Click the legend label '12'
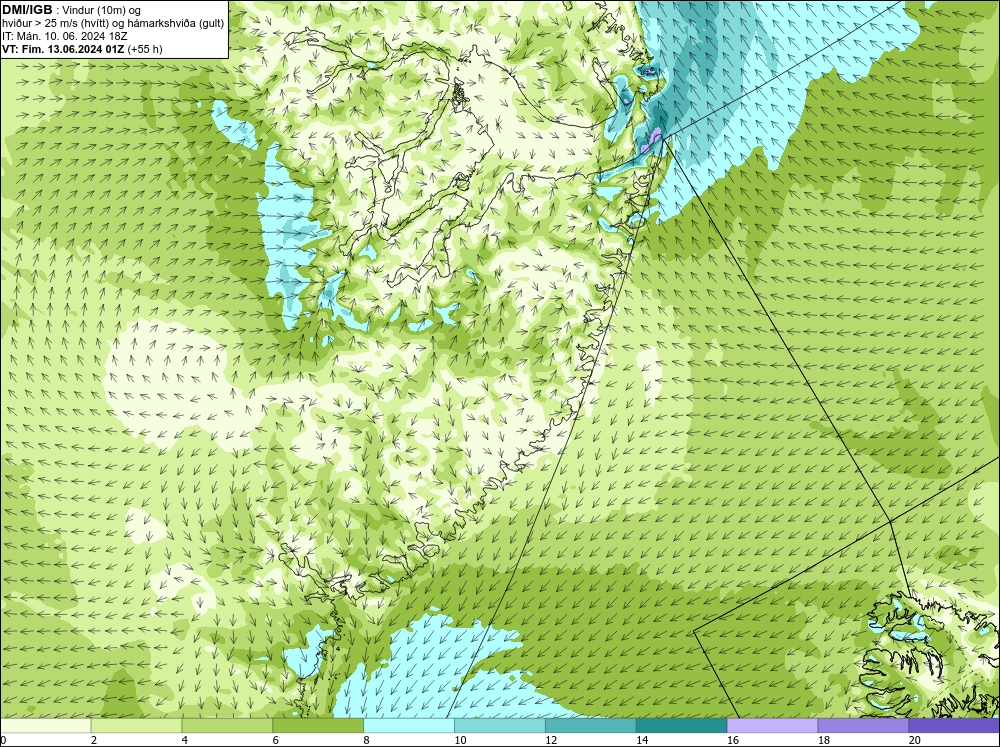This screenshot has height=747, width=1000. click(x=550, y=740)
